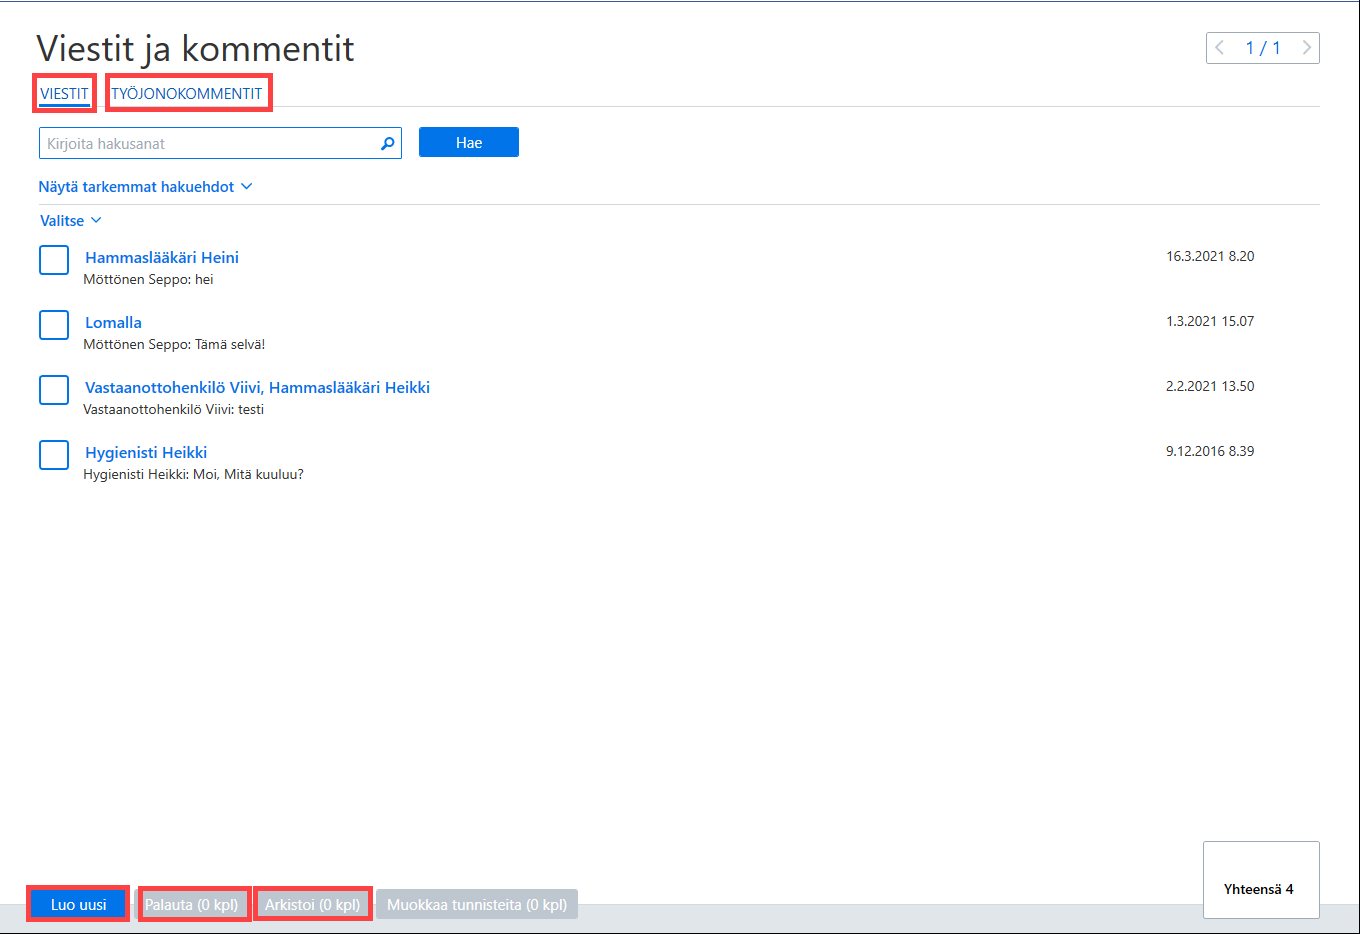The image size is (1360, 934).
Task: Click Muokkaa tunnisteita (0 kpl) button
Action: click(477, 905)
